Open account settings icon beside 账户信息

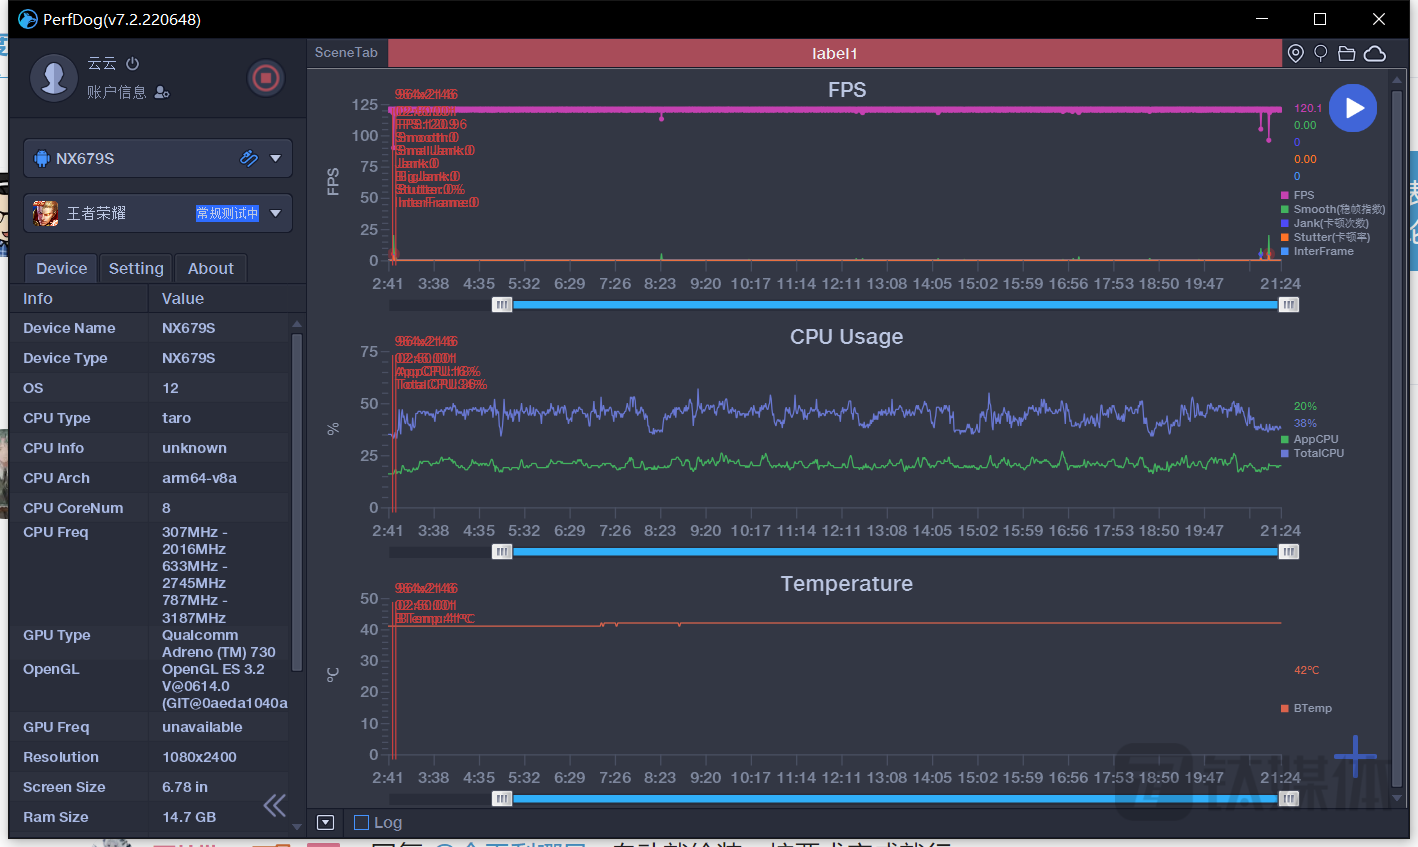click(162, 93)
